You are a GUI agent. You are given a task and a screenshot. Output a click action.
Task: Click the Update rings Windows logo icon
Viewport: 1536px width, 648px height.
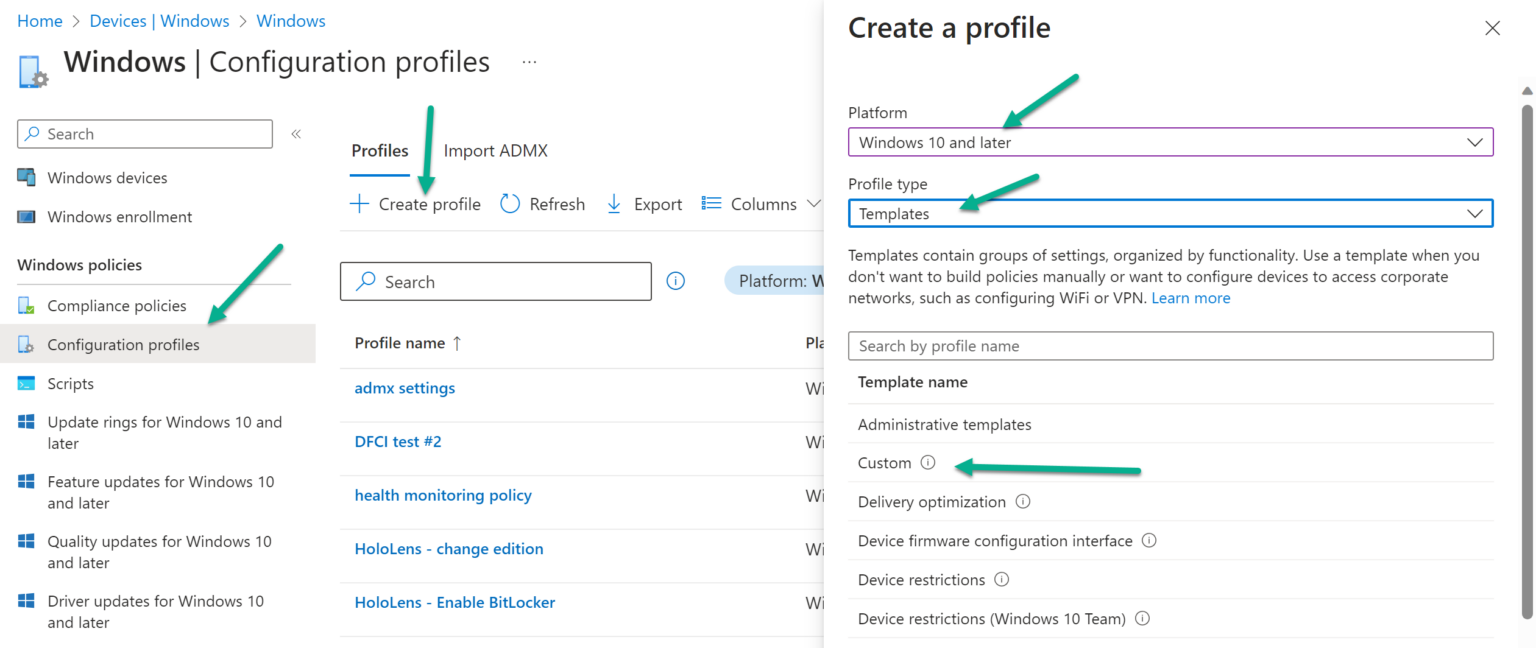(27, 422)
